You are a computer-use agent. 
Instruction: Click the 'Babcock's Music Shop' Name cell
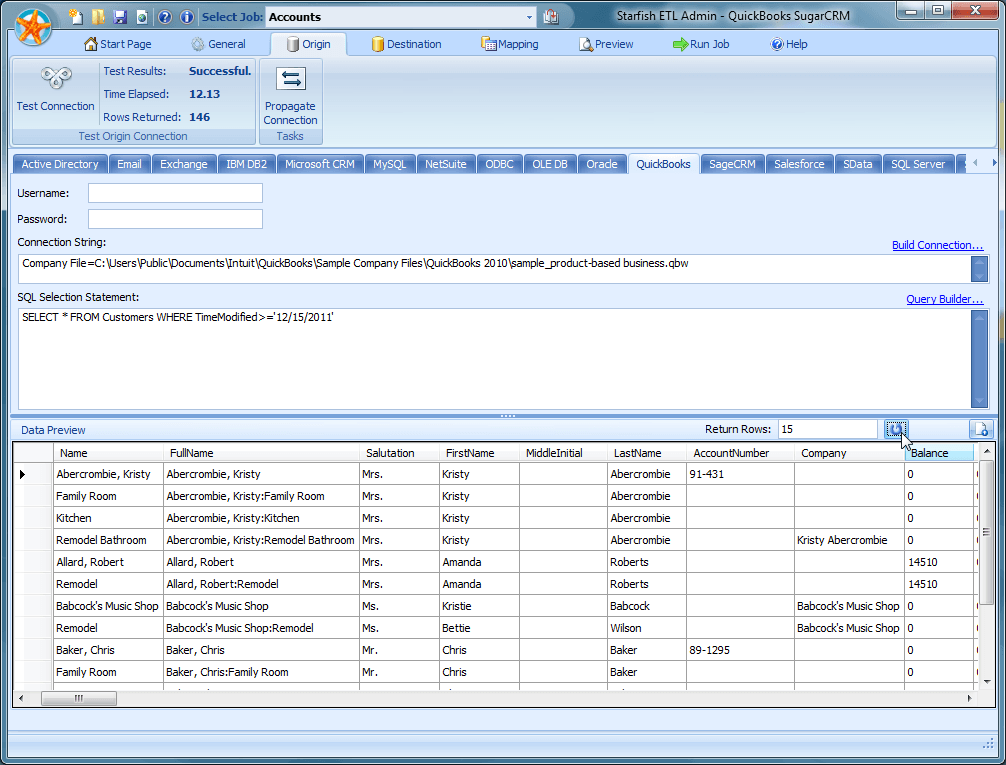click(x=108, y=606)
